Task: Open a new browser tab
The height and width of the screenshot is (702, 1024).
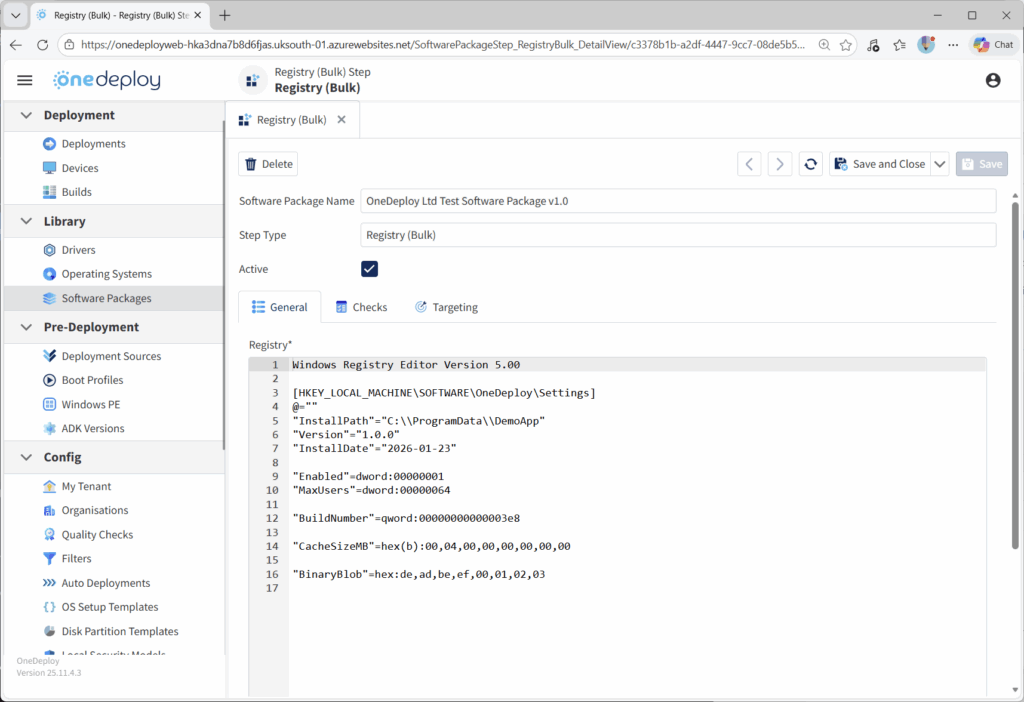Action: [225, 15]
